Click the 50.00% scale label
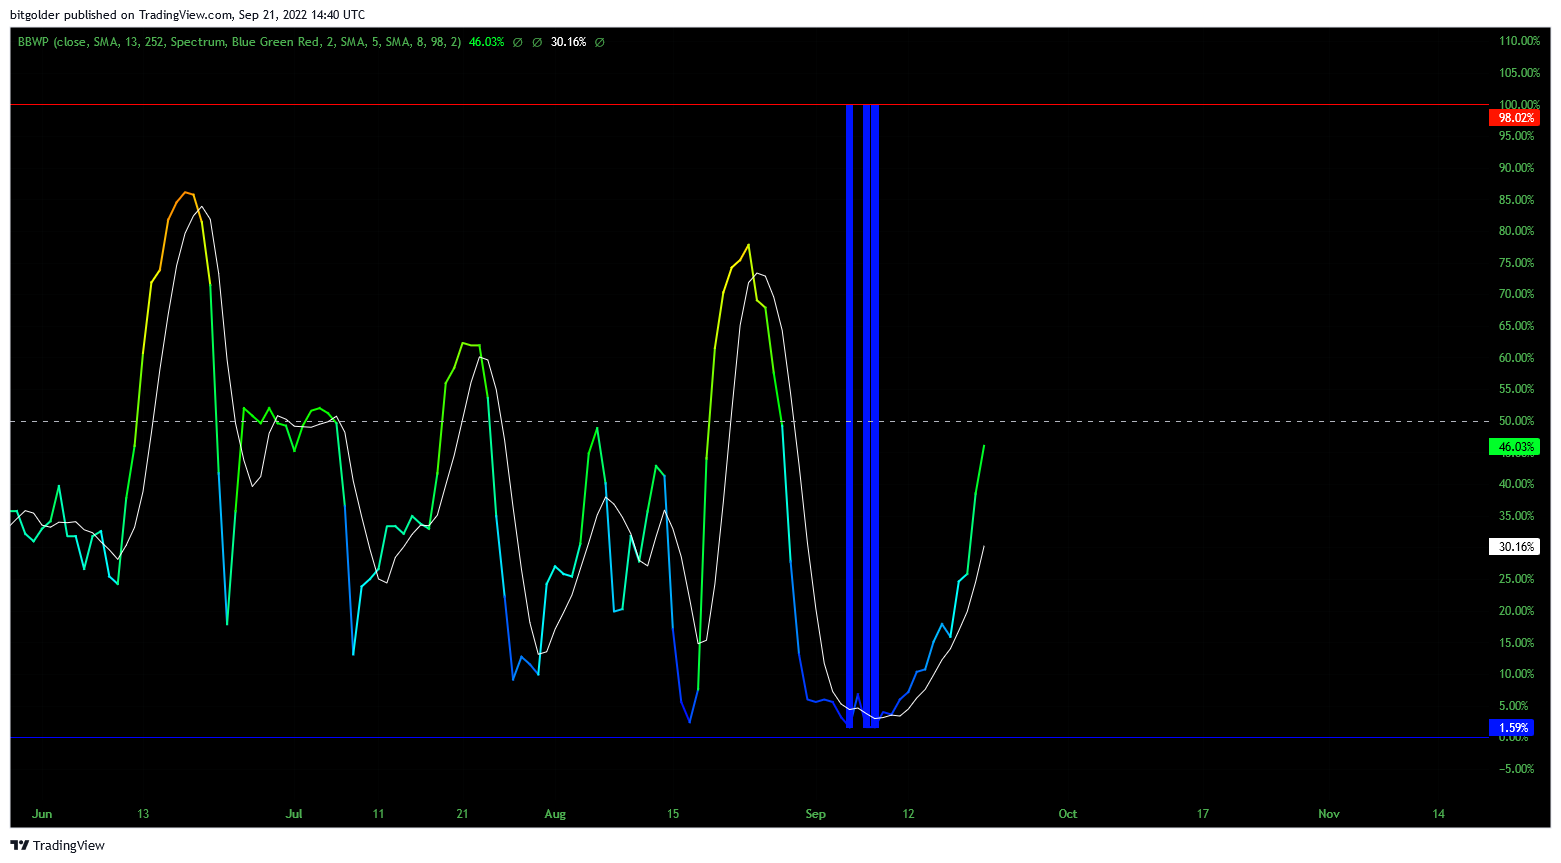This screenshot has height=863, width=1561. point(1516,421)
